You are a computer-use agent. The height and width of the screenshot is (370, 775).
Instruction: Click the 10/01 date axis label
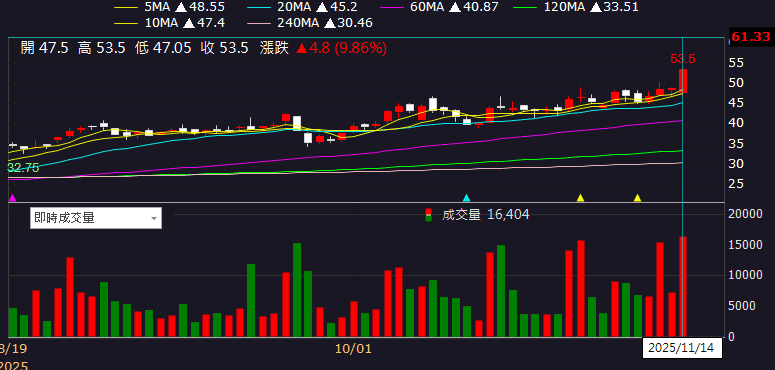[353, 349]
